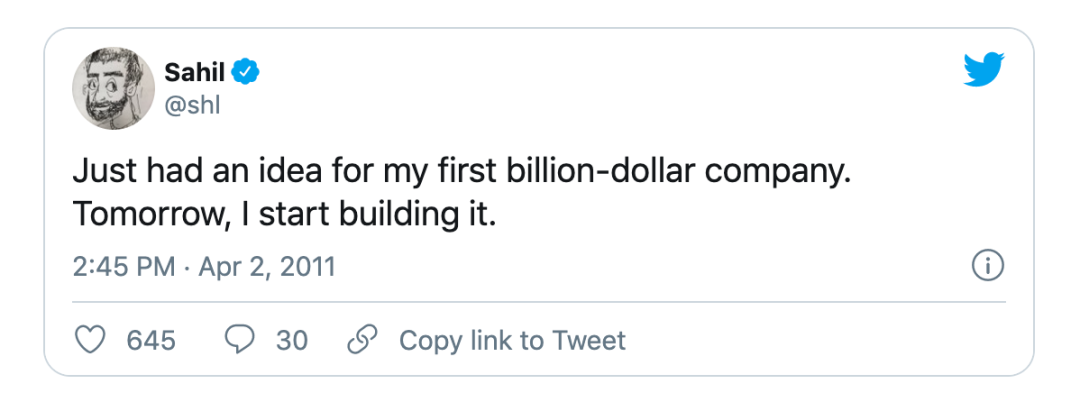Click "Tomorrow, I start building it." line
This screenshot has width=1080, height=402.
click(284, 213)
